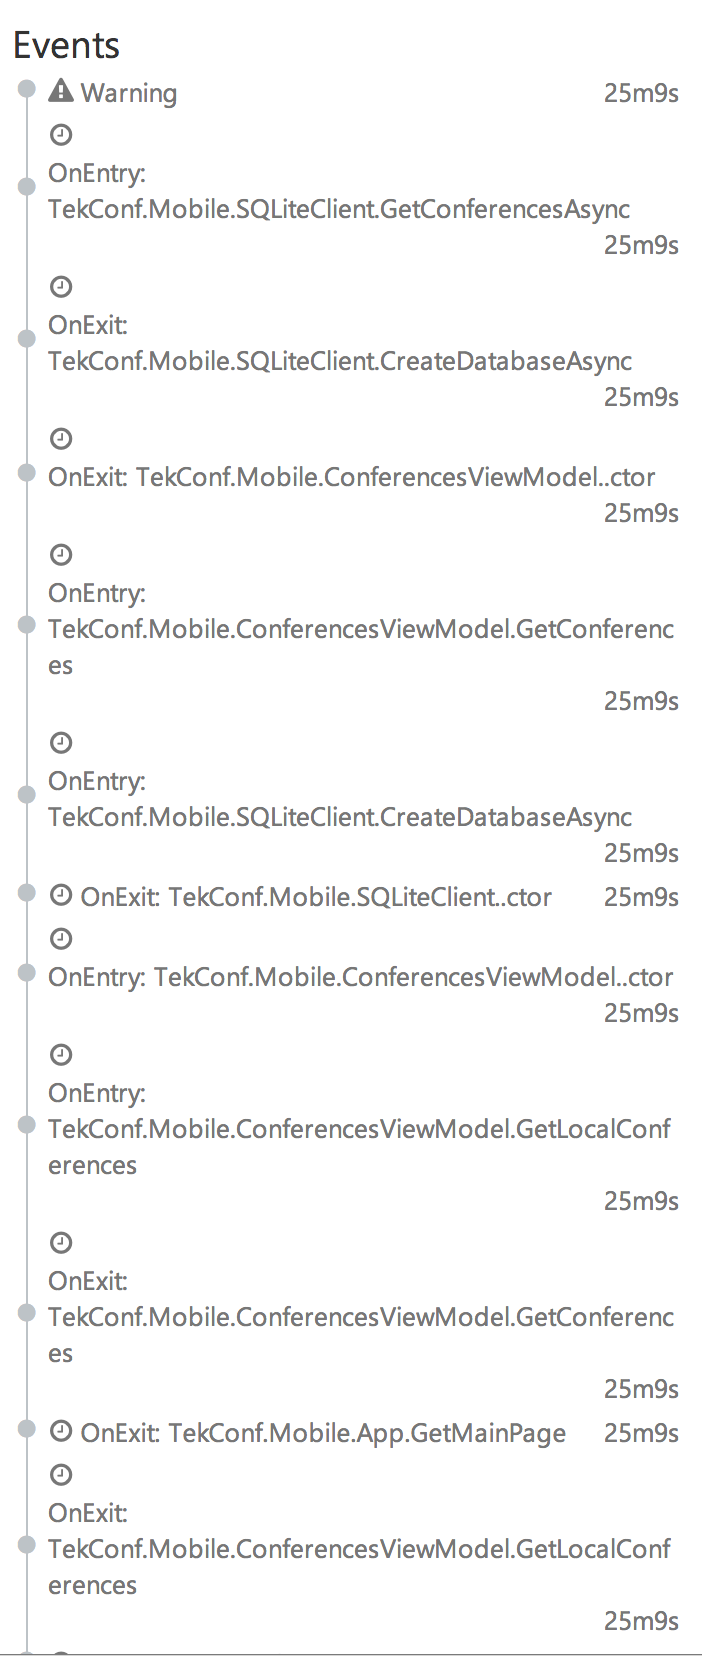Screen dimensions: 702x1656
Task: Click timeline dot beside OnExit SQLiteClient..ctor
Action: pyautogui.click(x=27, y=894)
